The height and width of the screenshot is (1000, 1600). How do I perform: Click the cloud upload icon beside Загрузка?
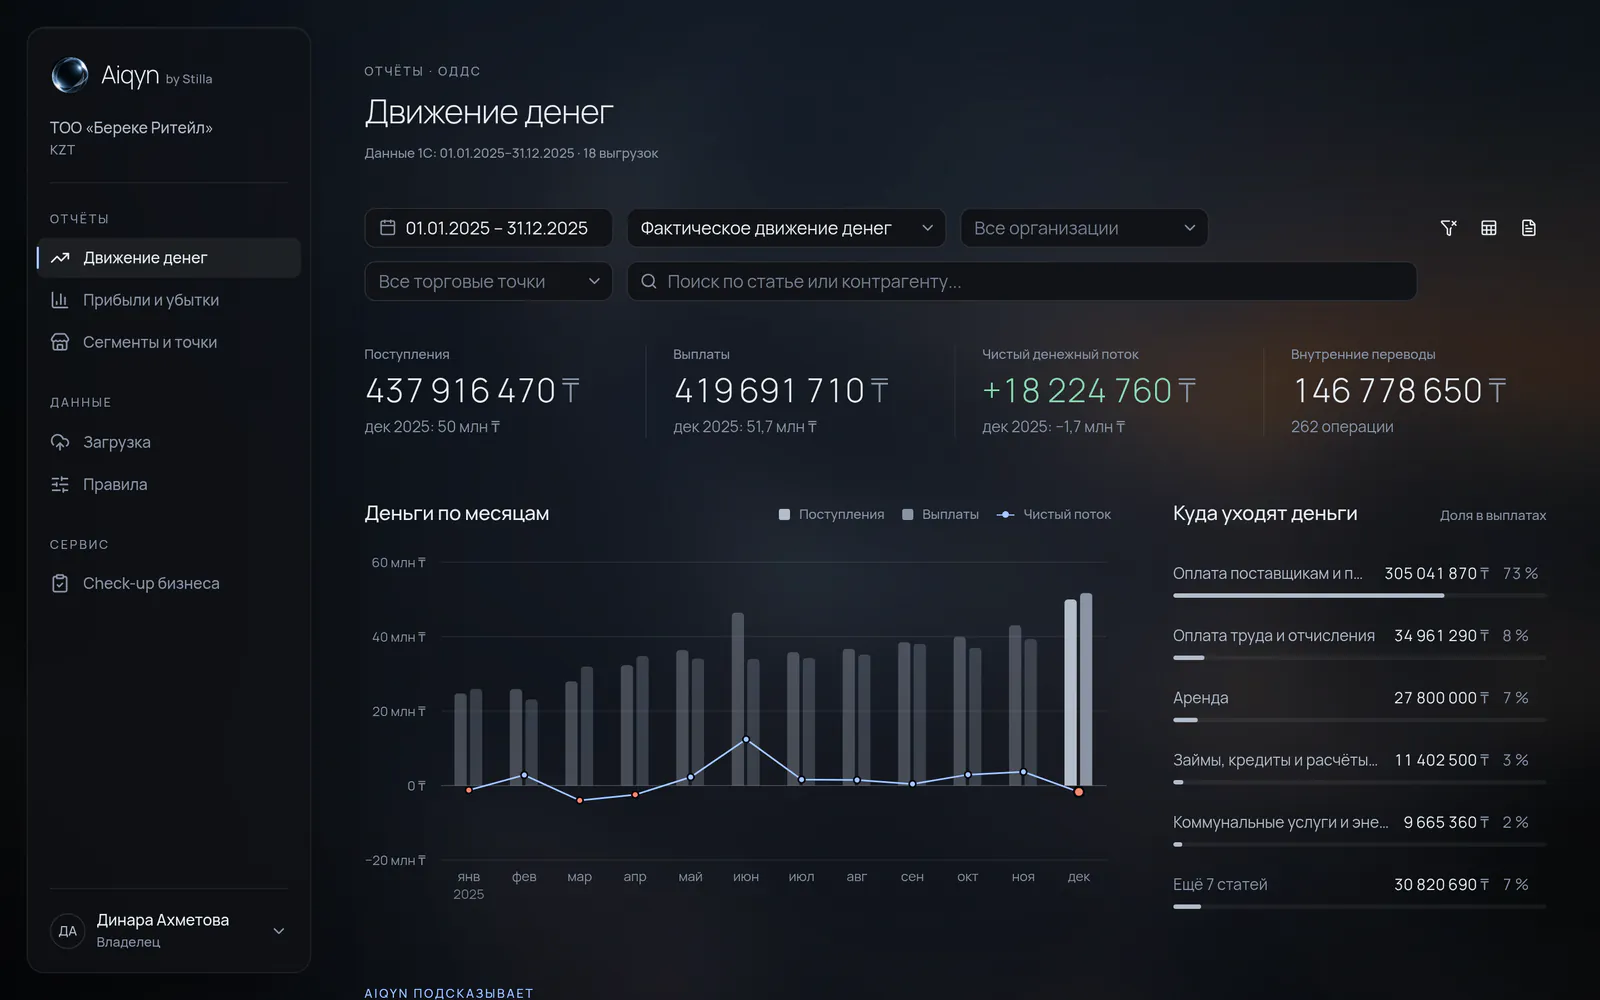60,442
